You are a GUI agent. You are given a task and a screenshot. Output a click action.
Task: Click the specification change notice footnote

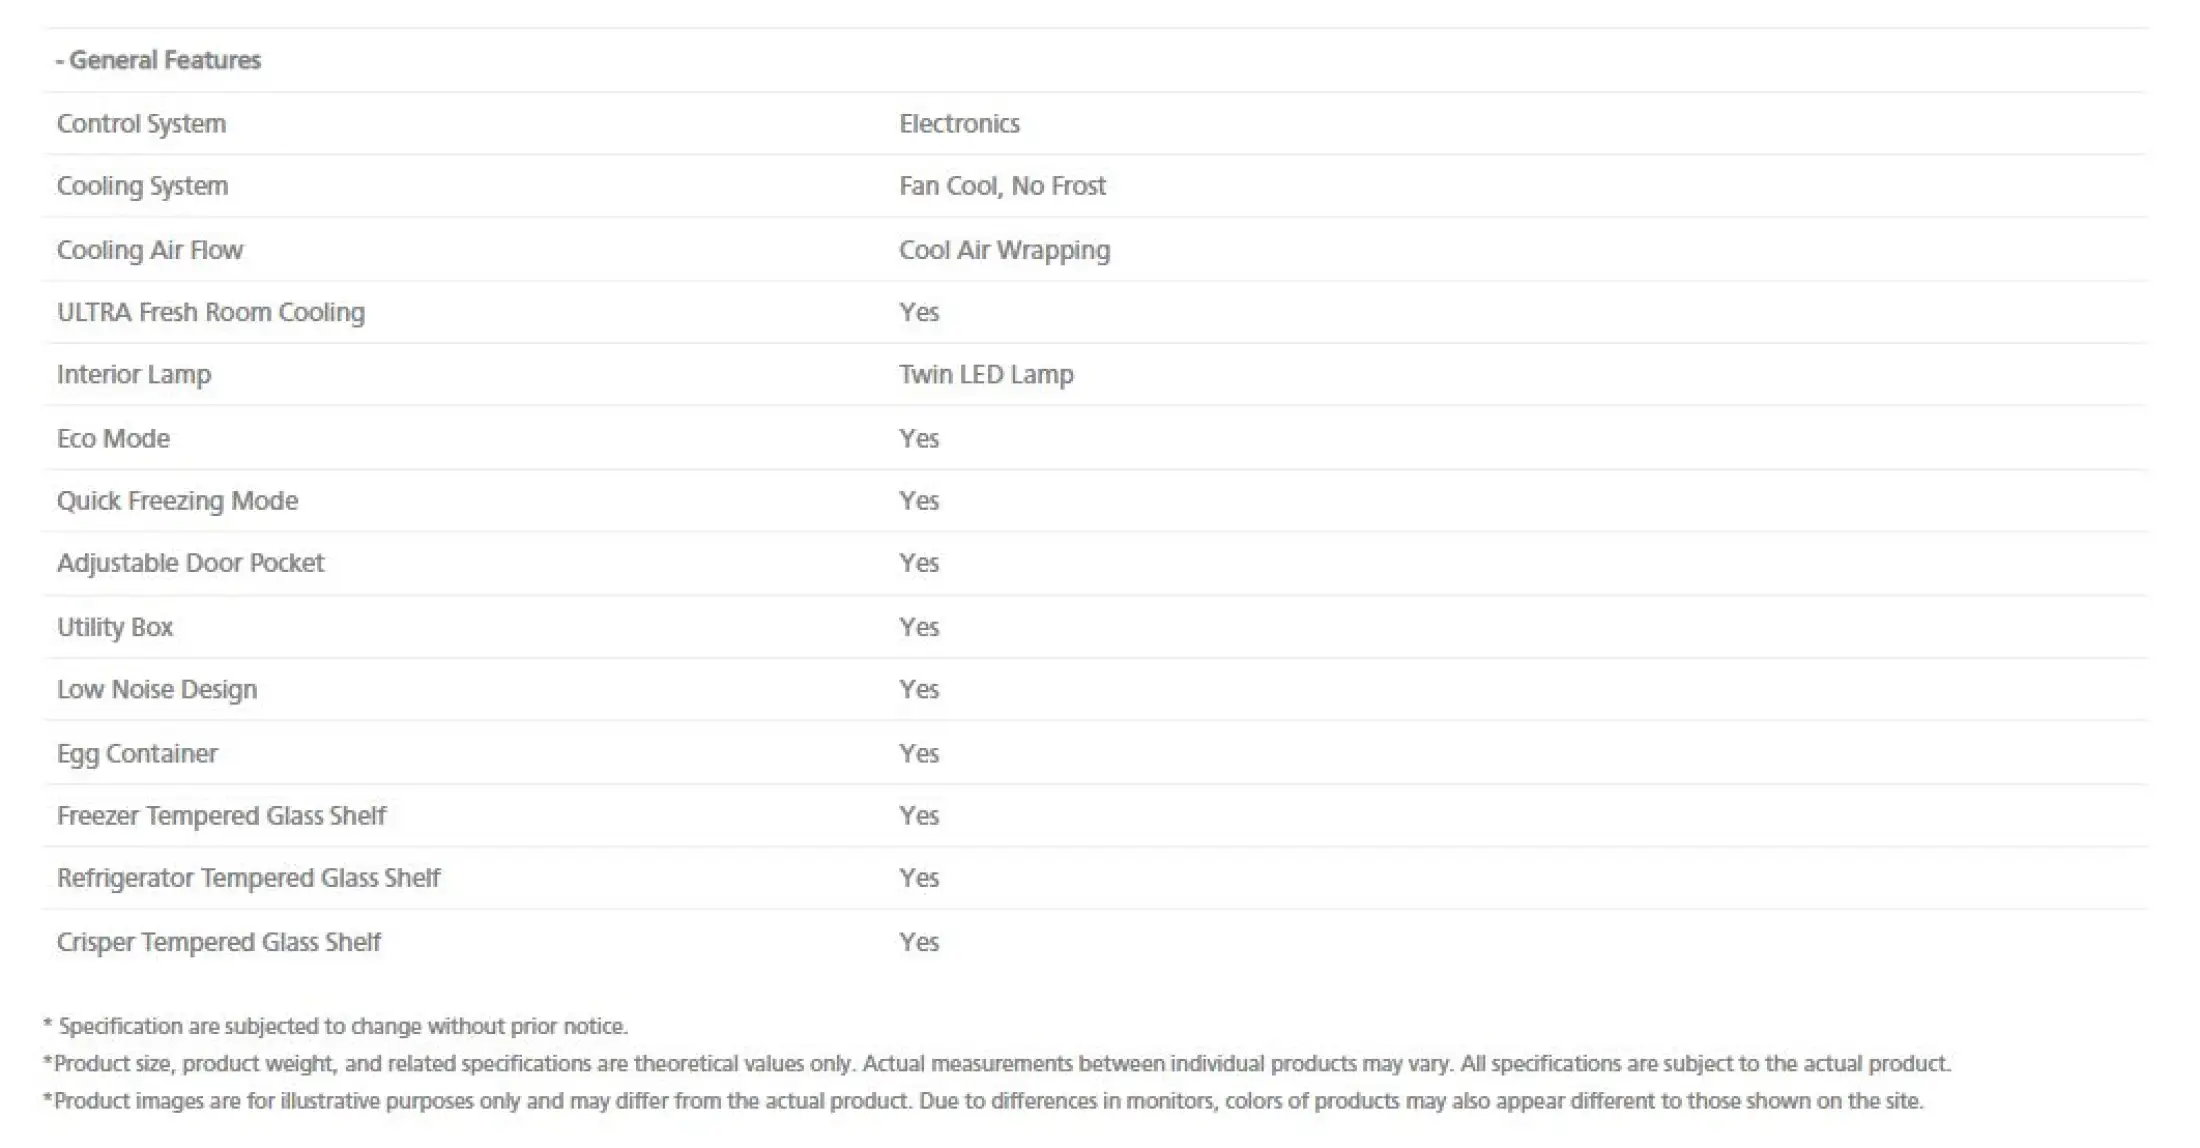click(x=335, y=1026)
